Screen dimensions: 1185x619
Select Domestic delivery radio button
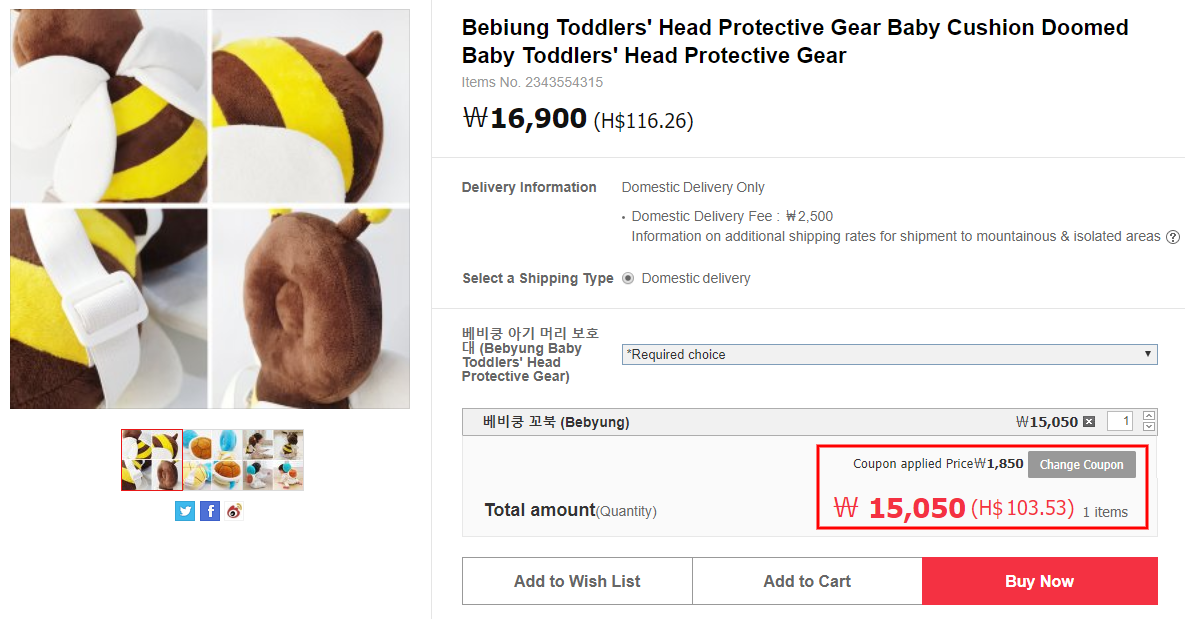click(628, 278)
